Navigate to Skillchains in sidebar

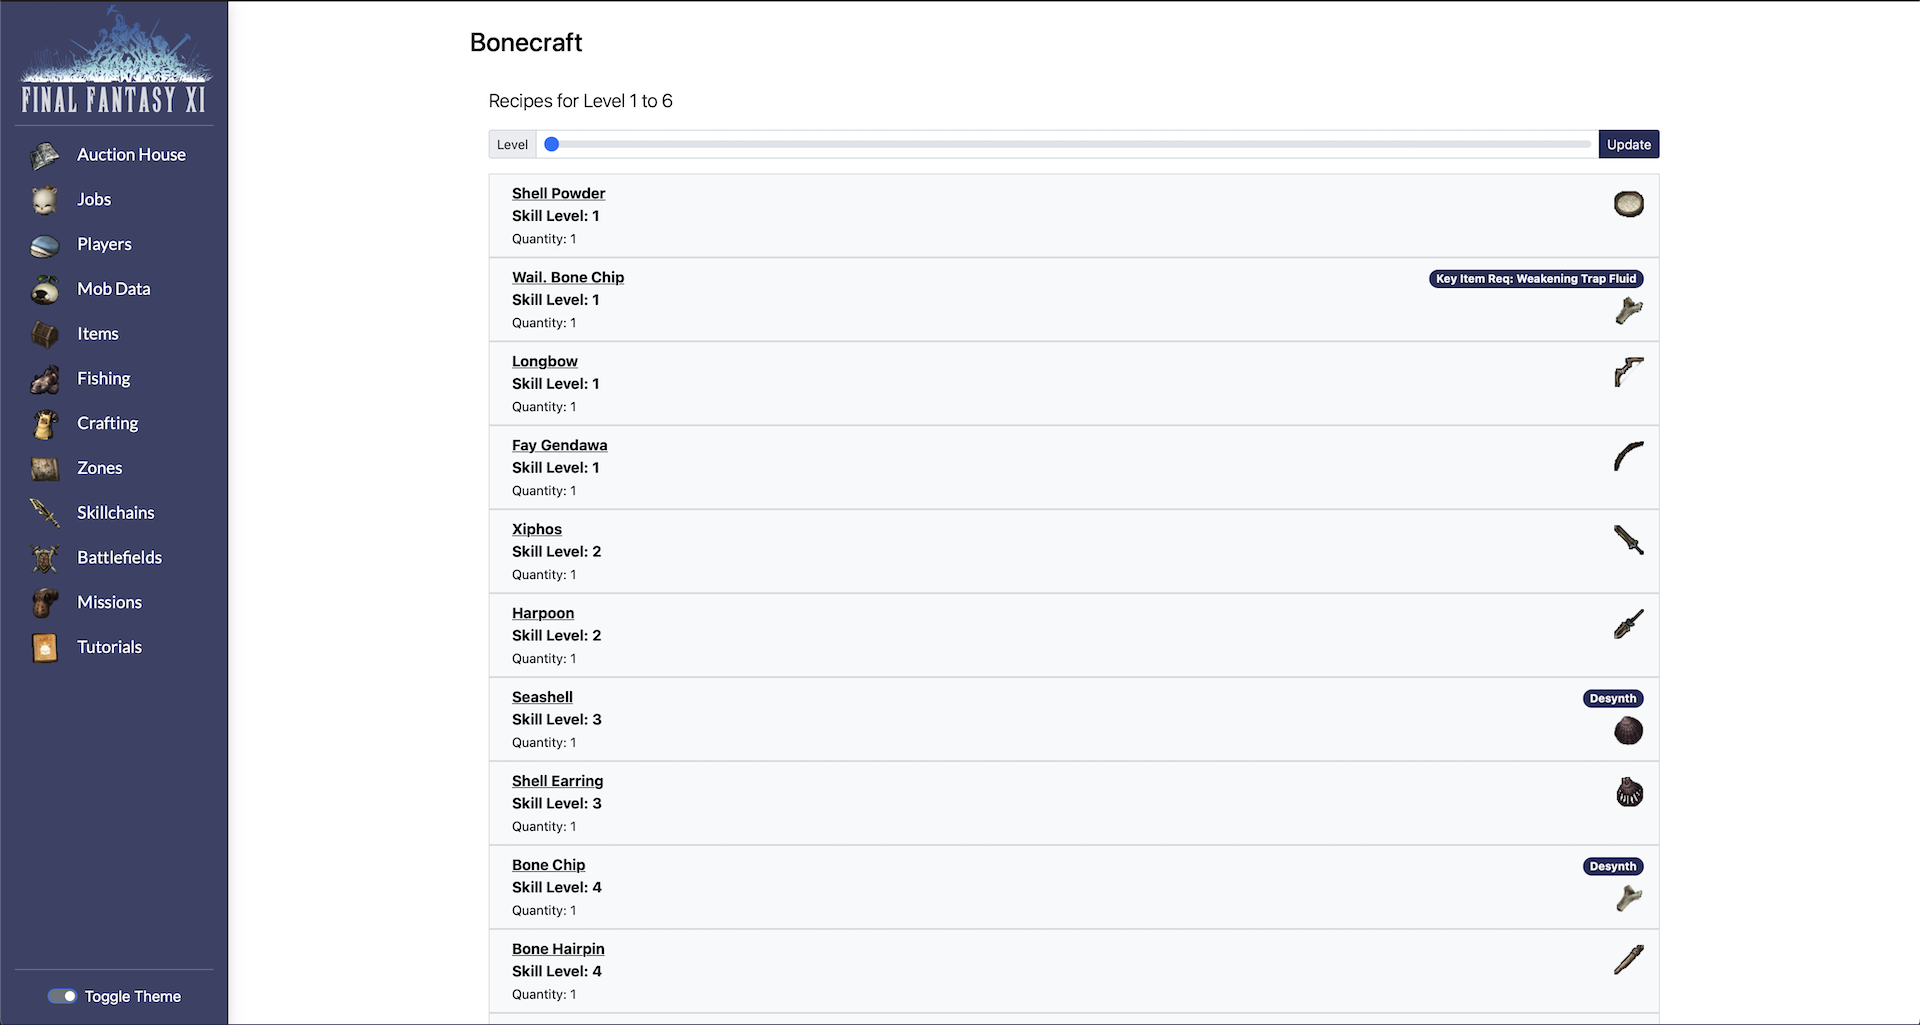115,513
